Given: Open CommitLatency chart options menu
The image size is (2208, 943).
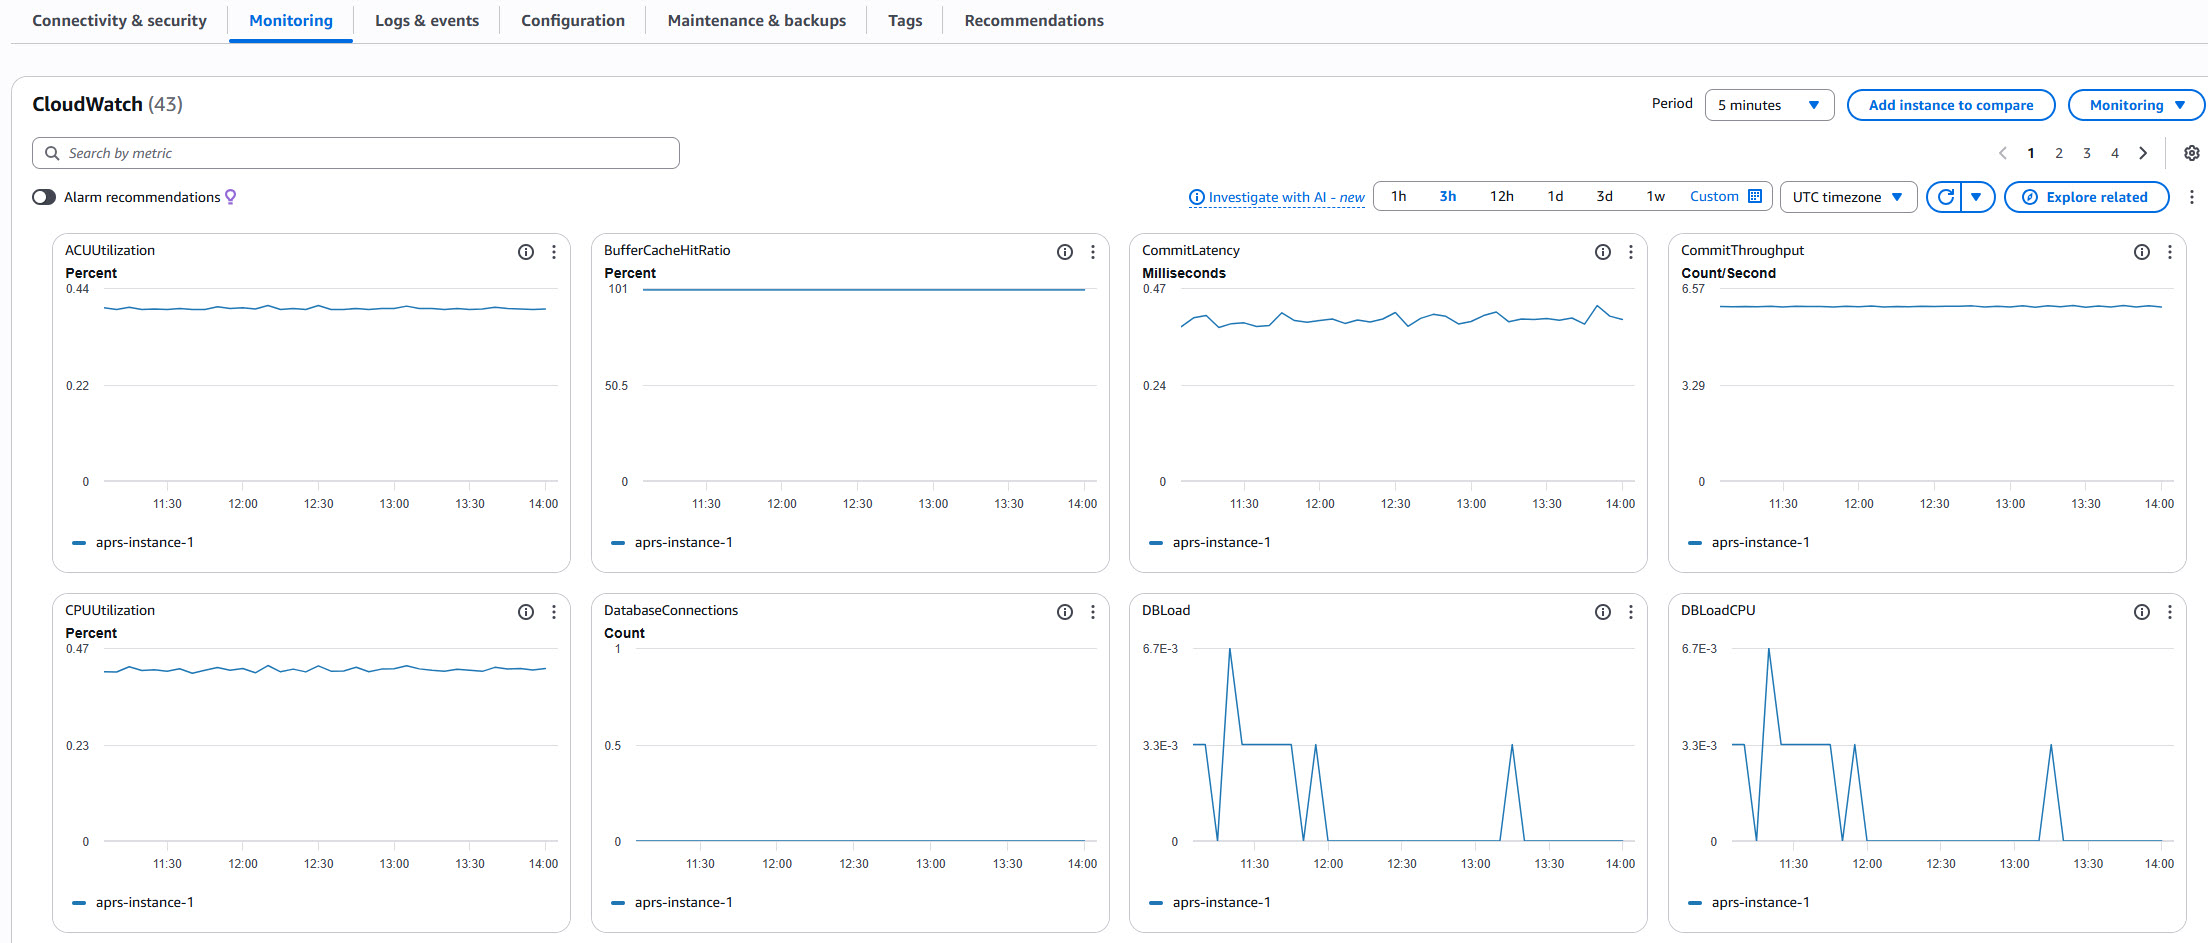Looking at the screenshot, I should pos(1630,252).
